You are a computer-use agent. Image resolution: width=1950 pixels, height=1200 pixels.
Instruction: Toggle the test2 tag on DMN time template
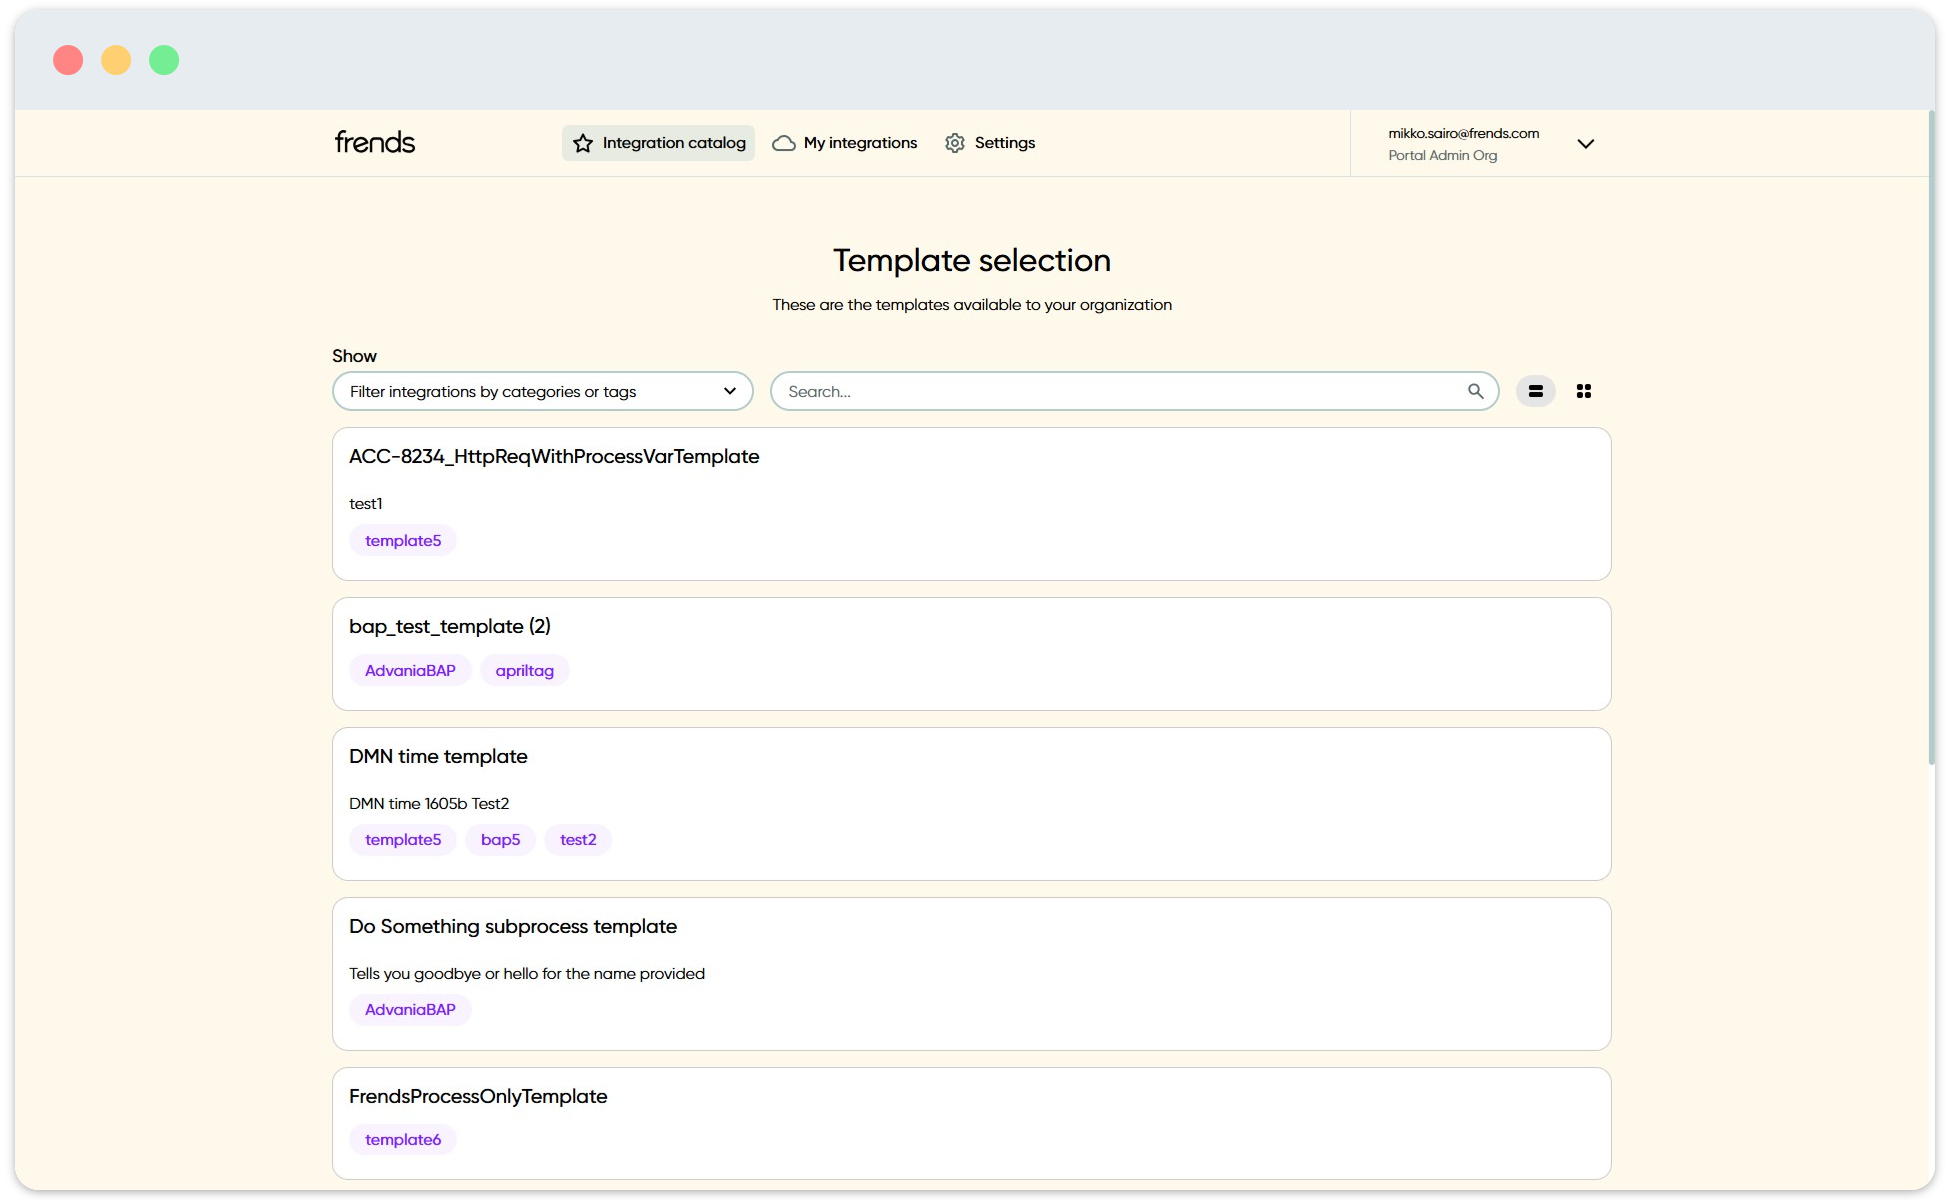[x=577, y=840]
